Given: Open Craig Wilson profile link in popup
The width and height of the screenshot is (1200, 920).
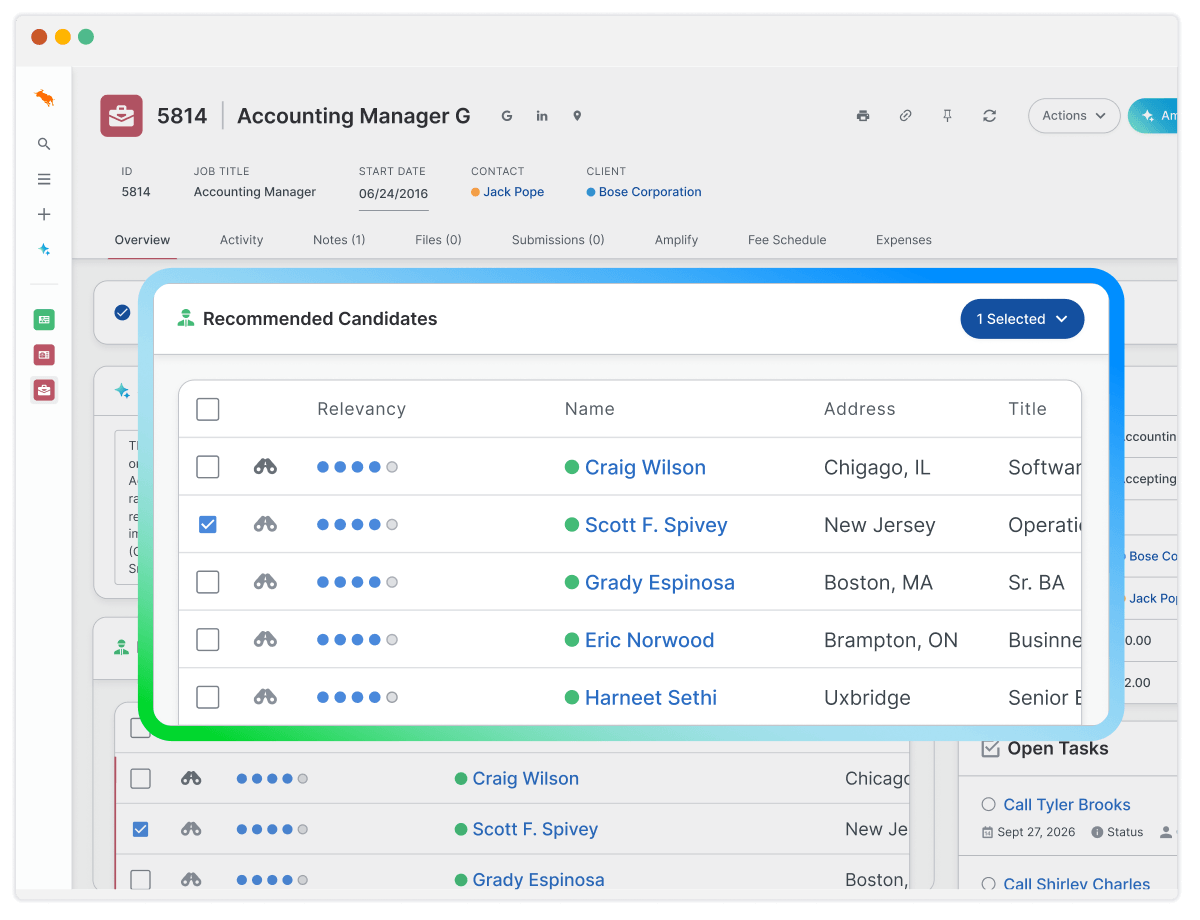Looking at the screenshot, I should pyautogui.click(x=645, y=467).
